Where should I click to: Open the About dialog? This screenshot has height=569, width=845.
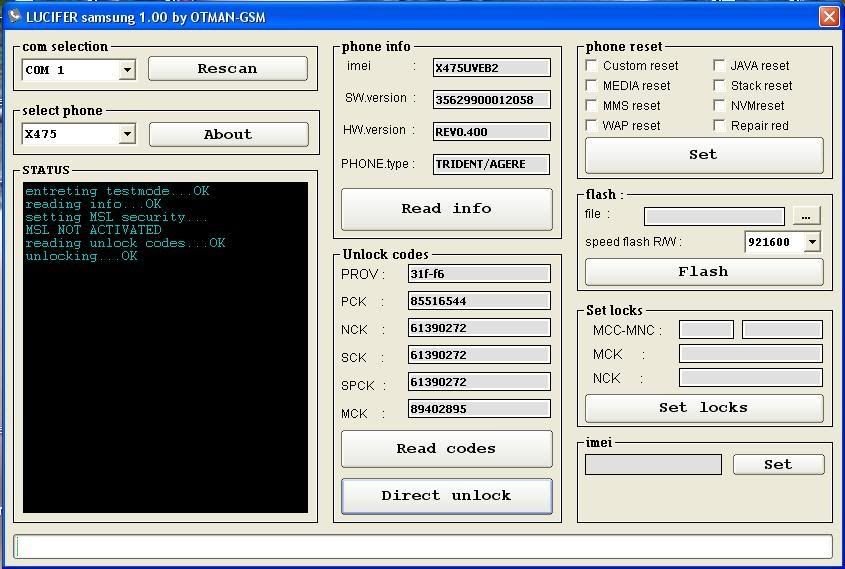point(228,134)
